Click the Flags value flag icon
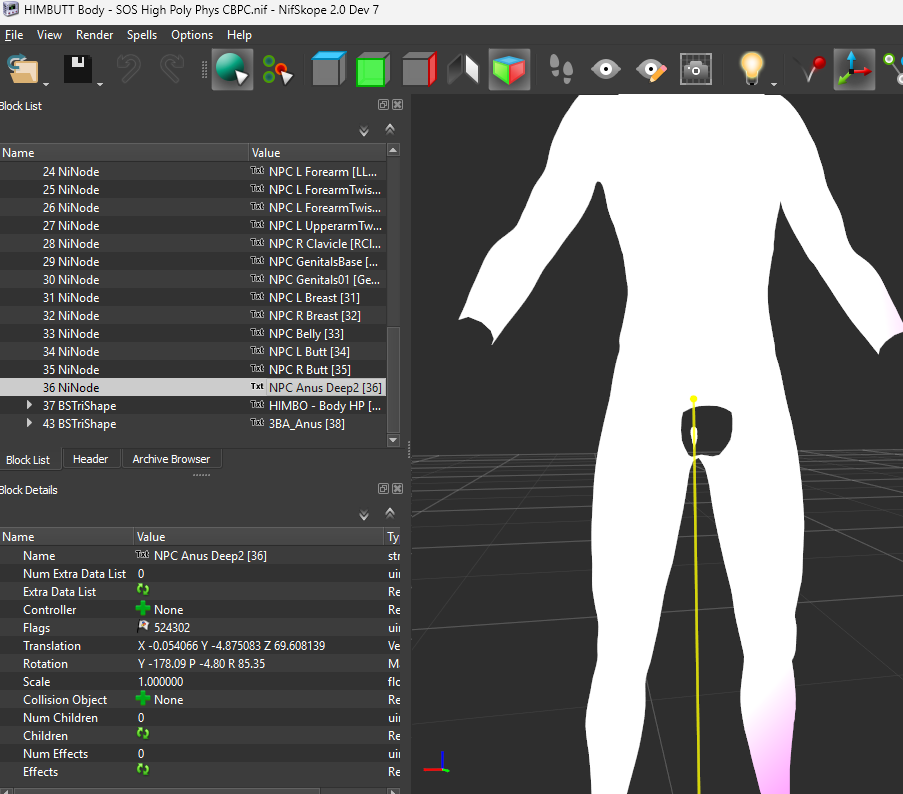The width and height of the screenshot is (903, 794). coord(143,627)
